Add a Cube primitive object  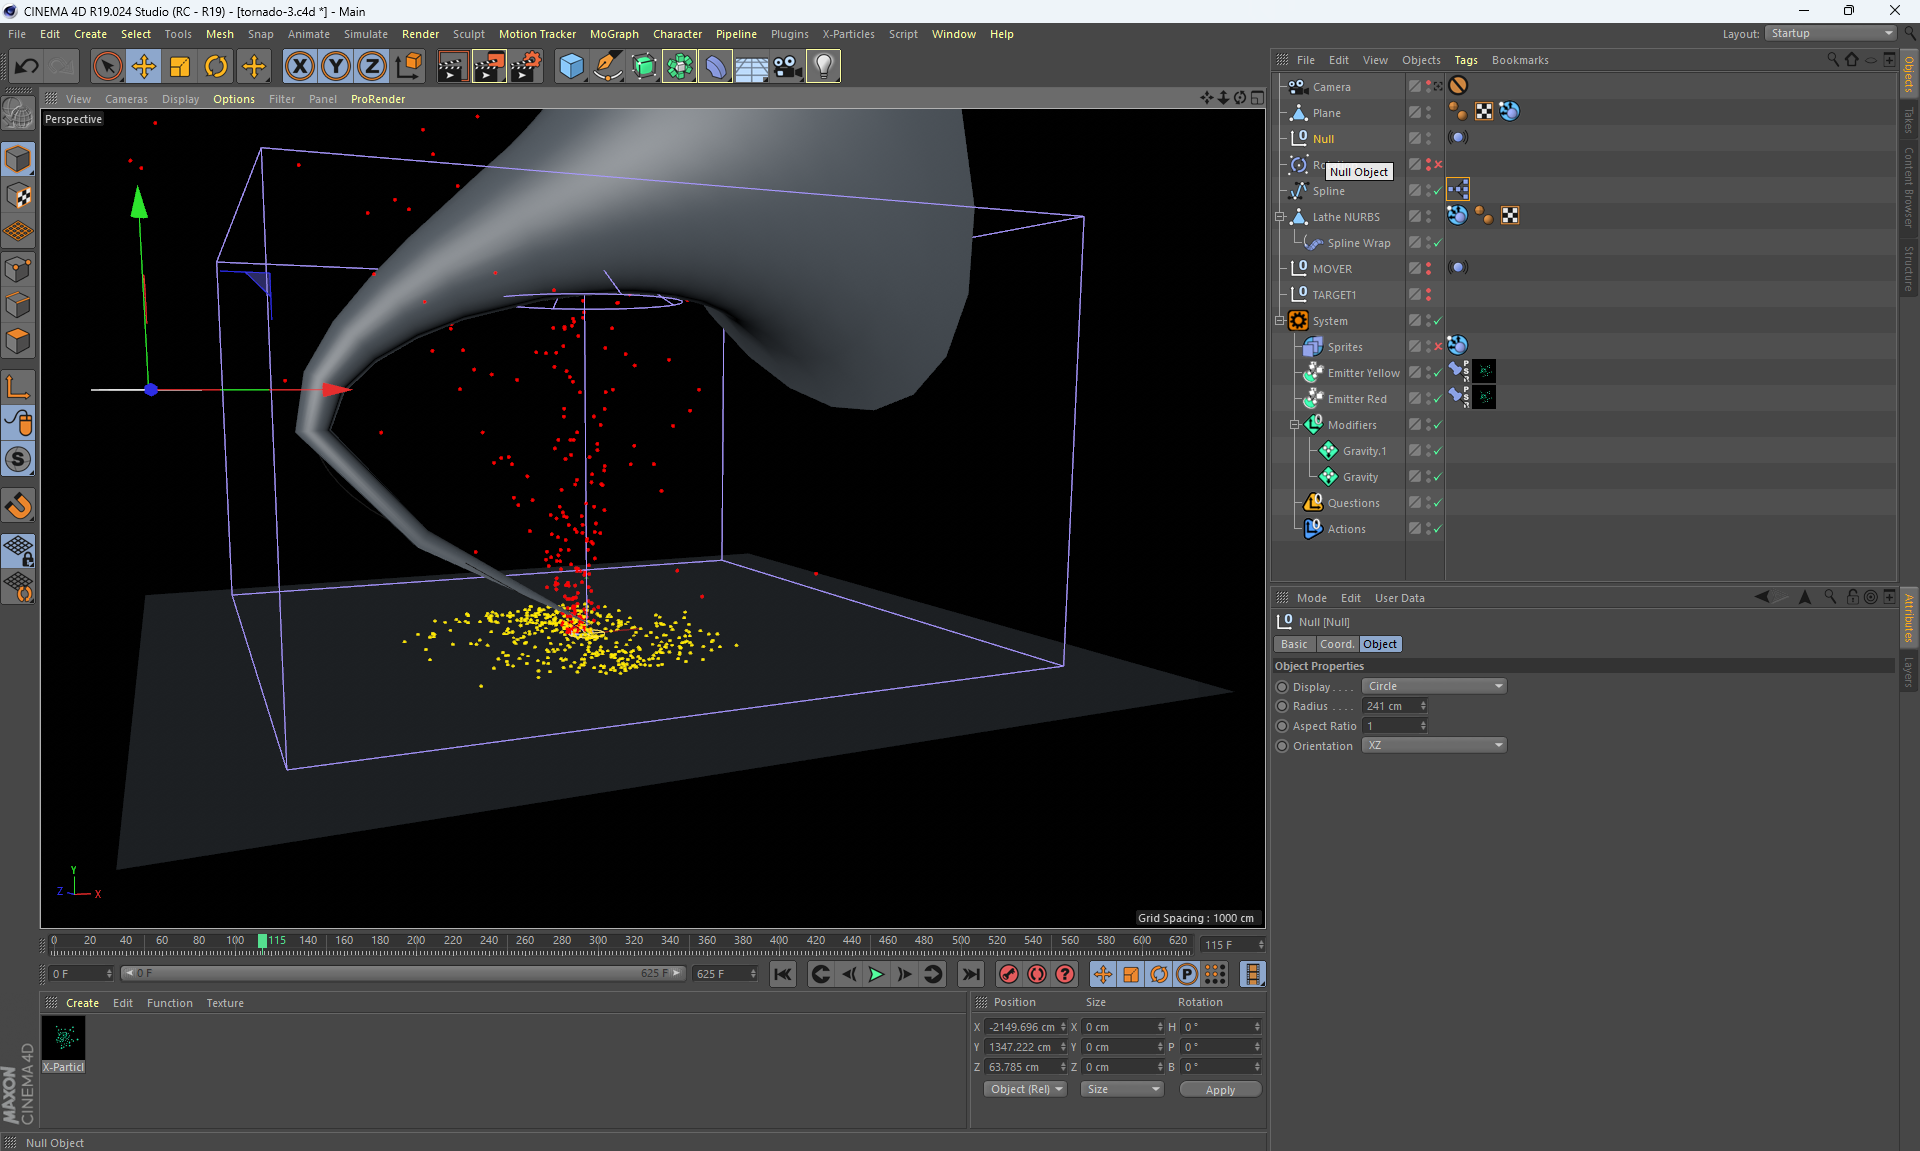point(571,67)
